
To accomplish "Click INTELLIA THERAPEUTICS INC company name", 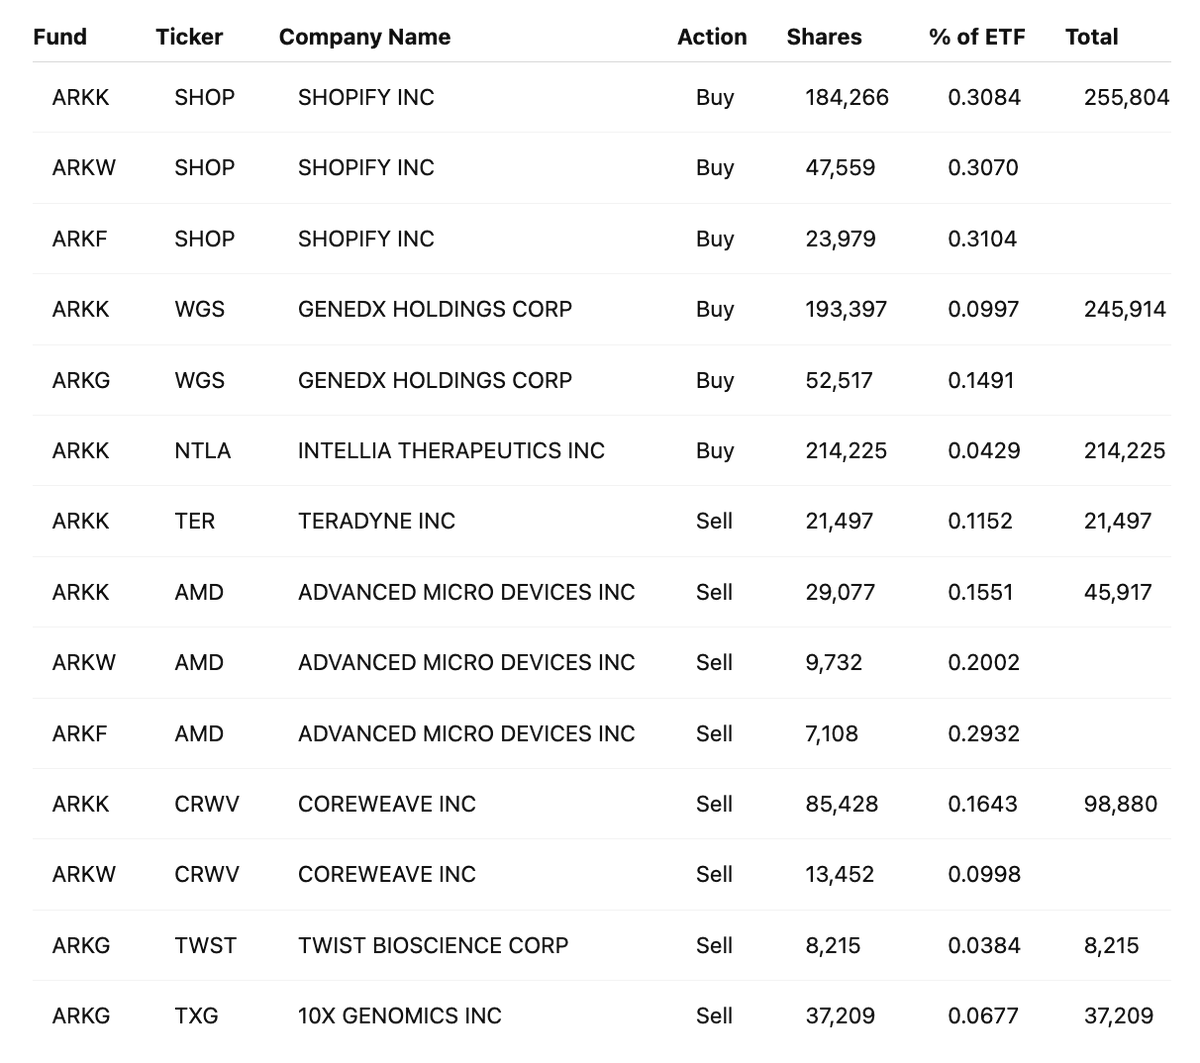I will (x=451, y=450).
